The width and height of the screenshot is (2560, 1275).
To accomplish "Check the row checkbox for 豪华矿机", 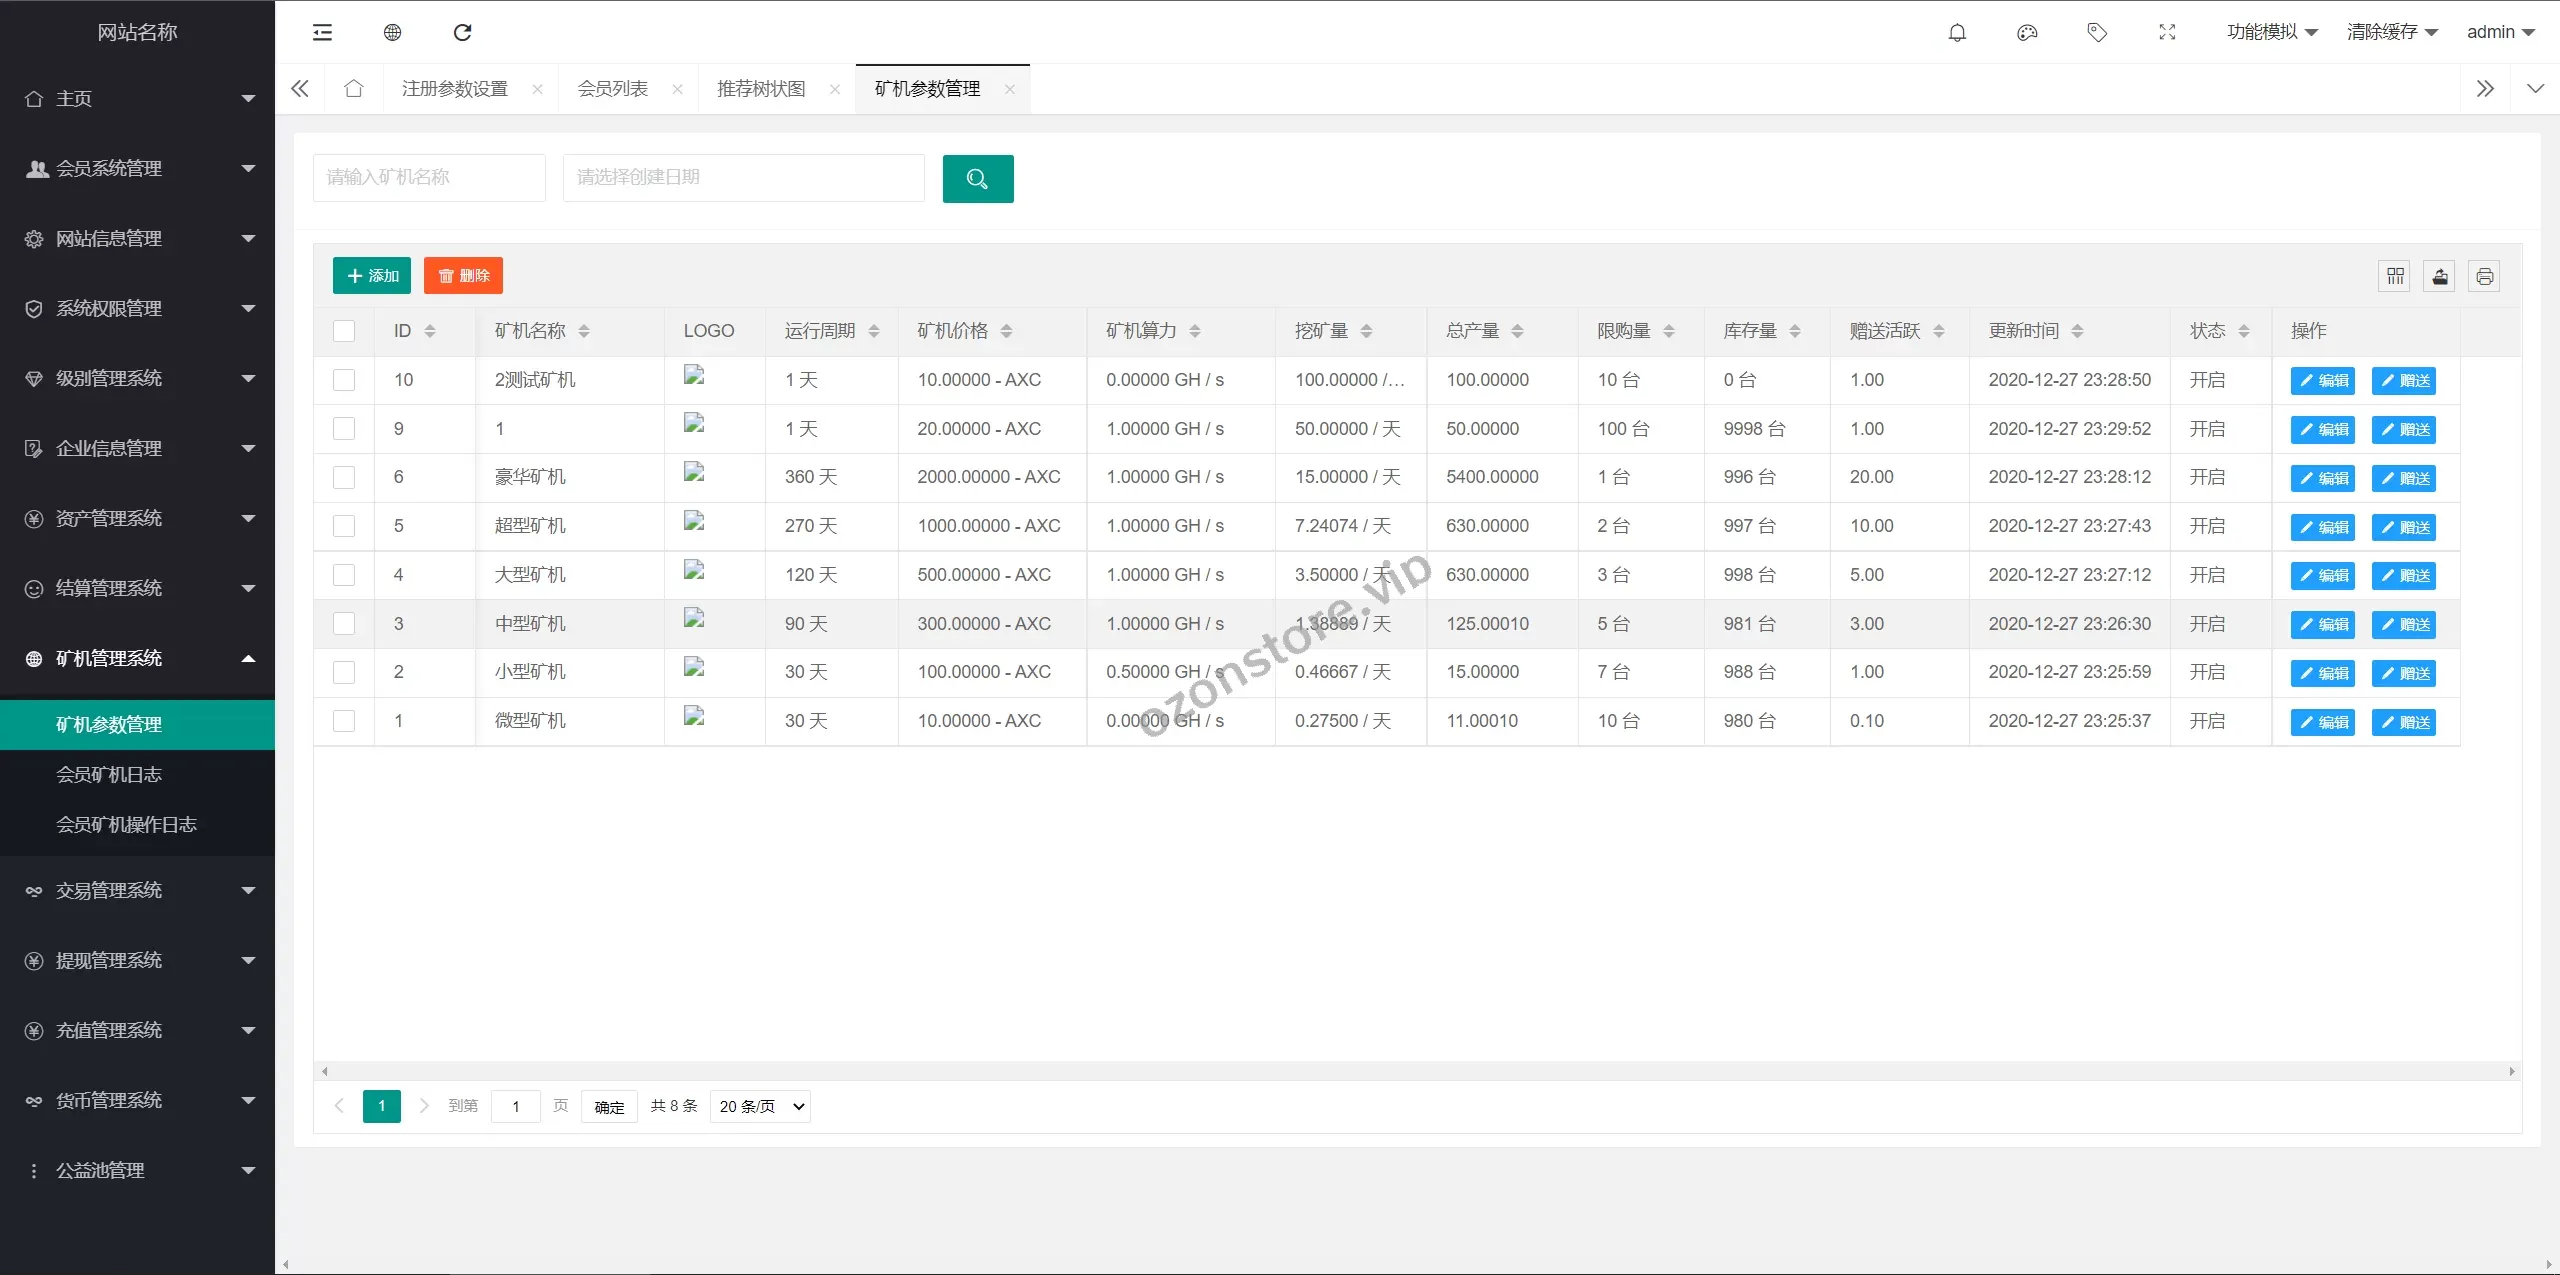I will 344,477.
